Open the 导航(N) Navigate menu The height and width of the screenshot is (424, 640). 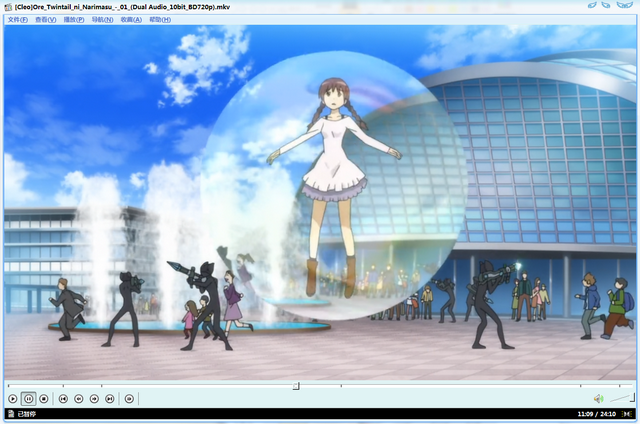pos(102,20)
